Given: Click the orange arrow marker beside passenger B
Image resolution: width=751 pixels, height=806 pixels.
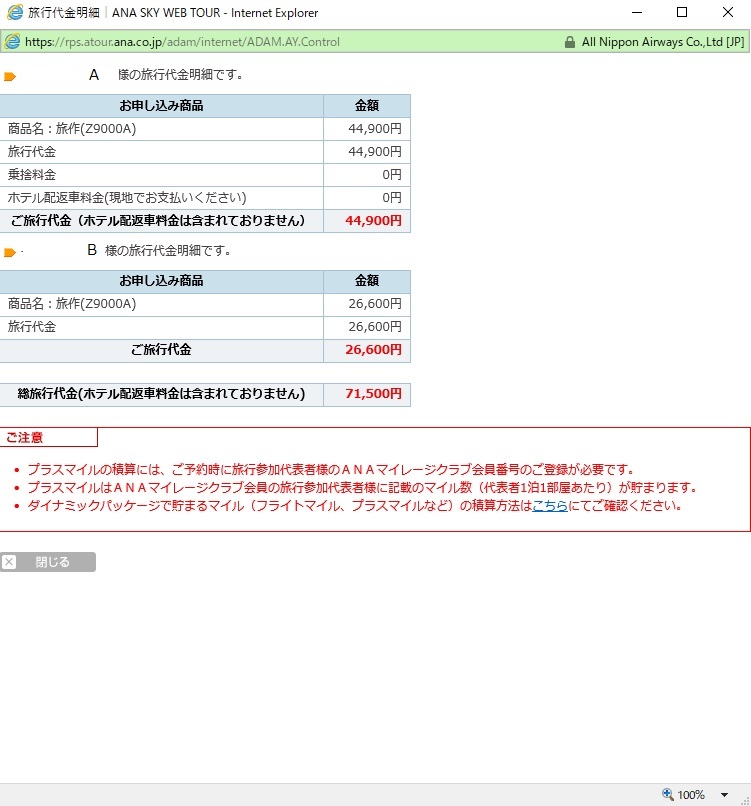Looking at the screenshot, I should coord(10,252).
